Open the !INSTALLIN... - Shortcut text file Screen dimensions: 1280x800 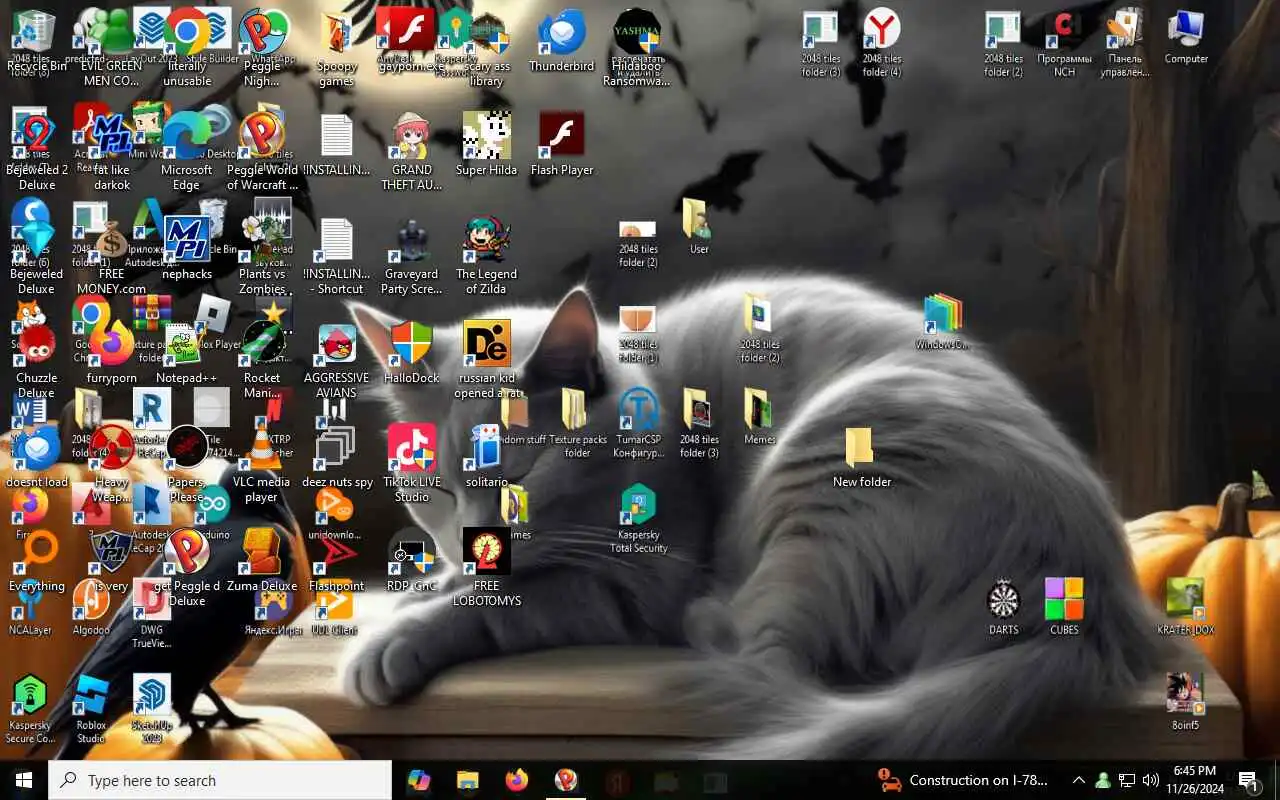pos(337,256)
